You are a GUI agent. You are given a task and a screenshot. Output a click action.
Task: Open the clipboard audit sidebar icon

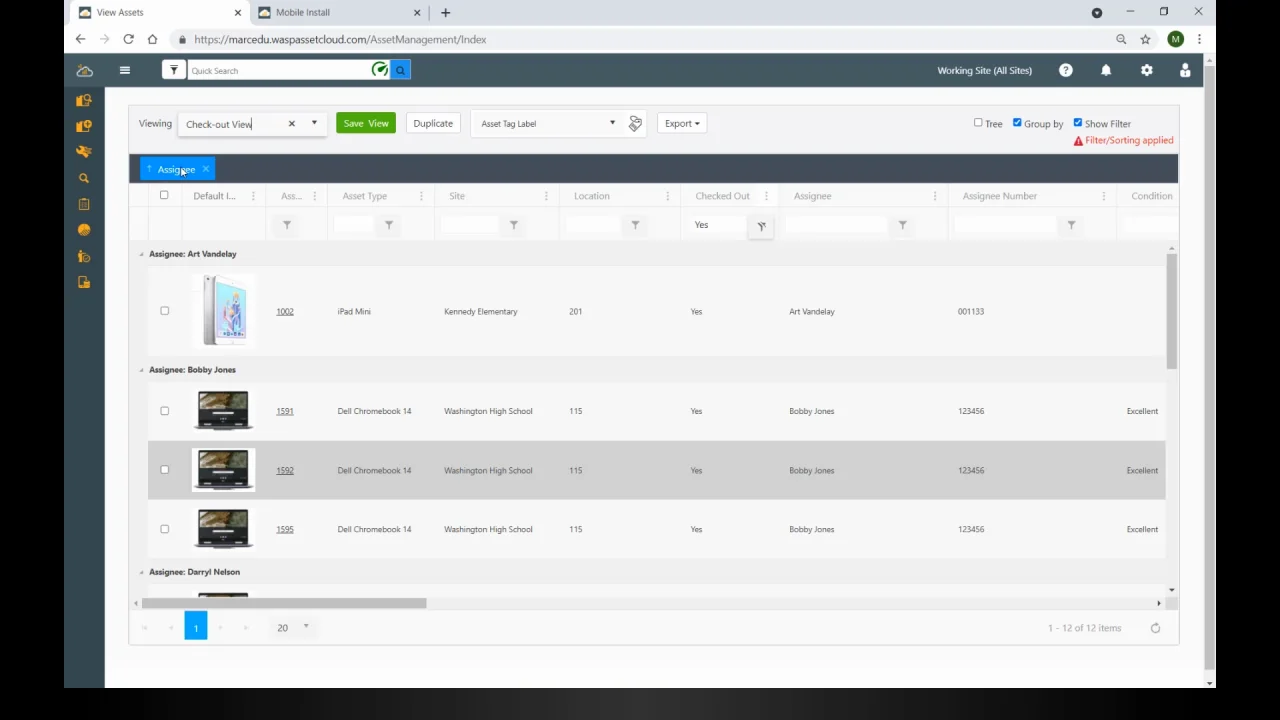click(x=84, y=204)
